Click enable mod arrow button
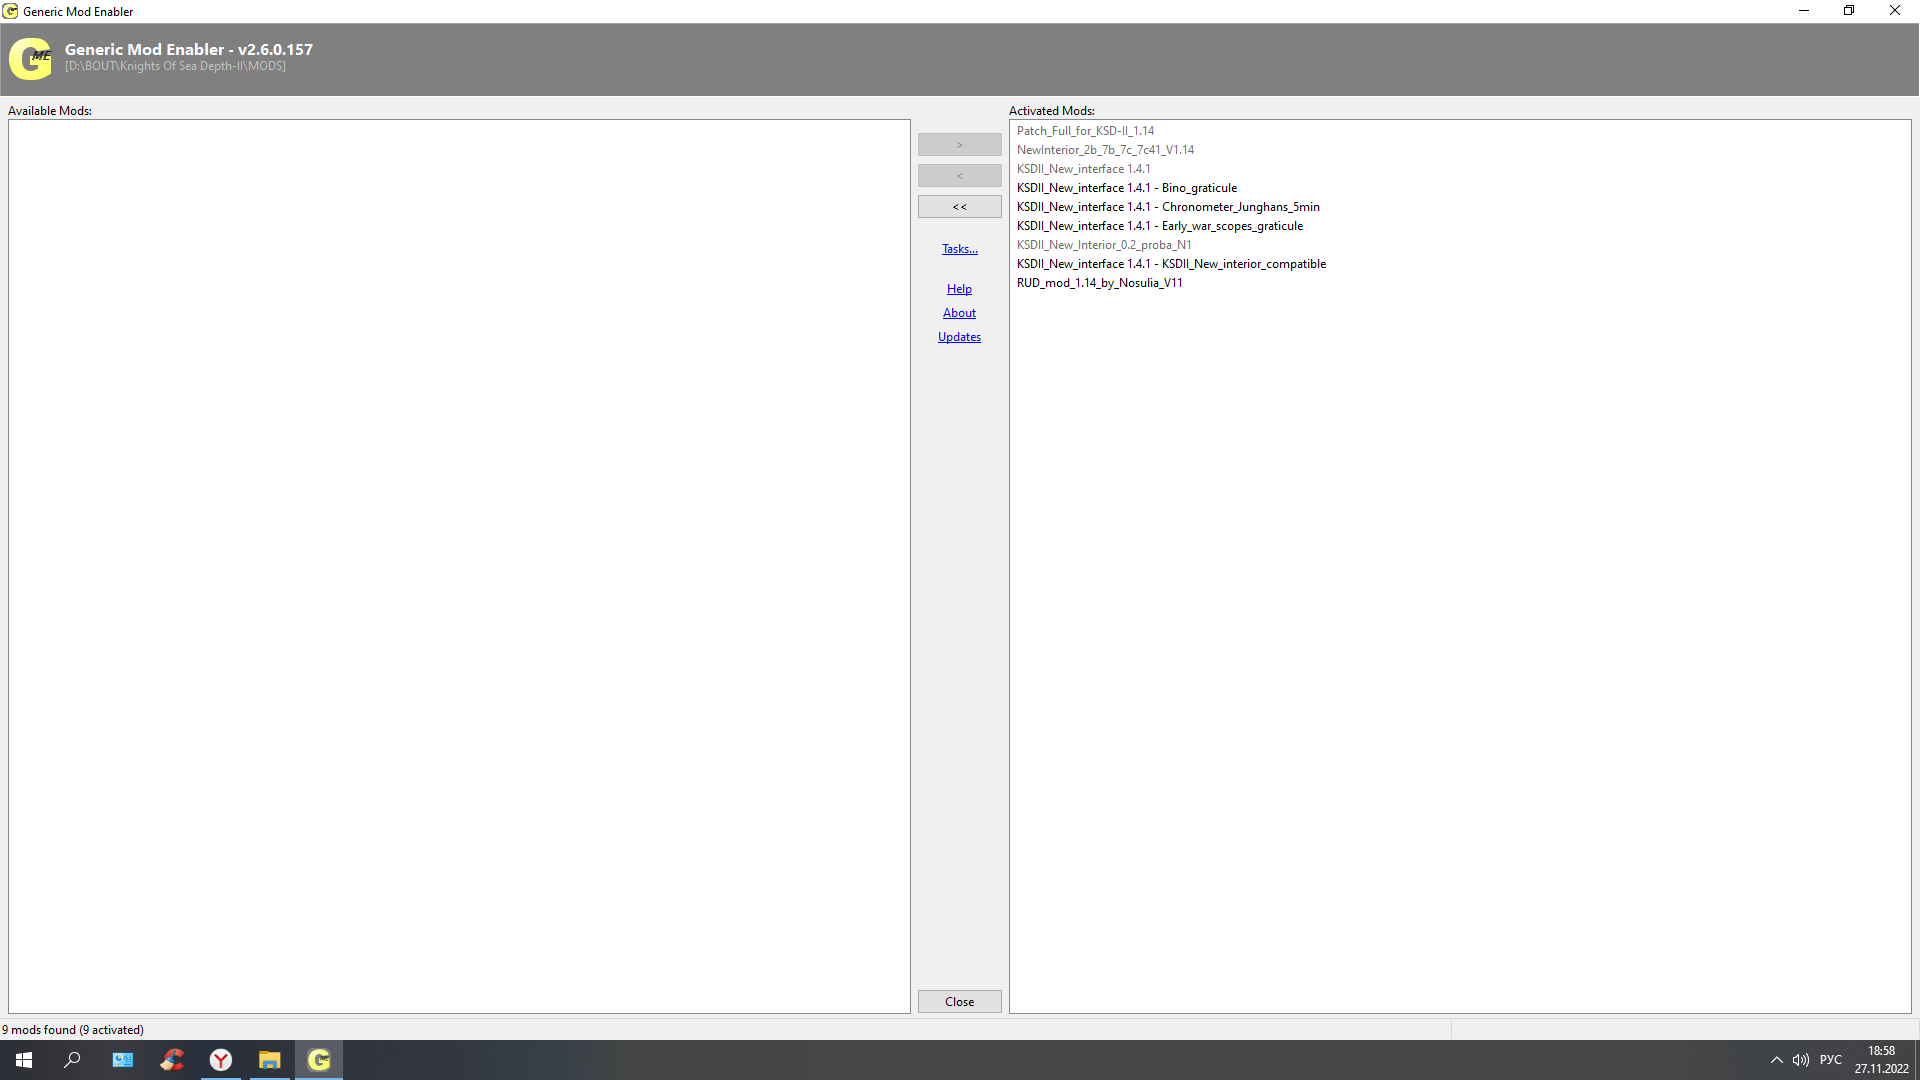 click(960, 145)
